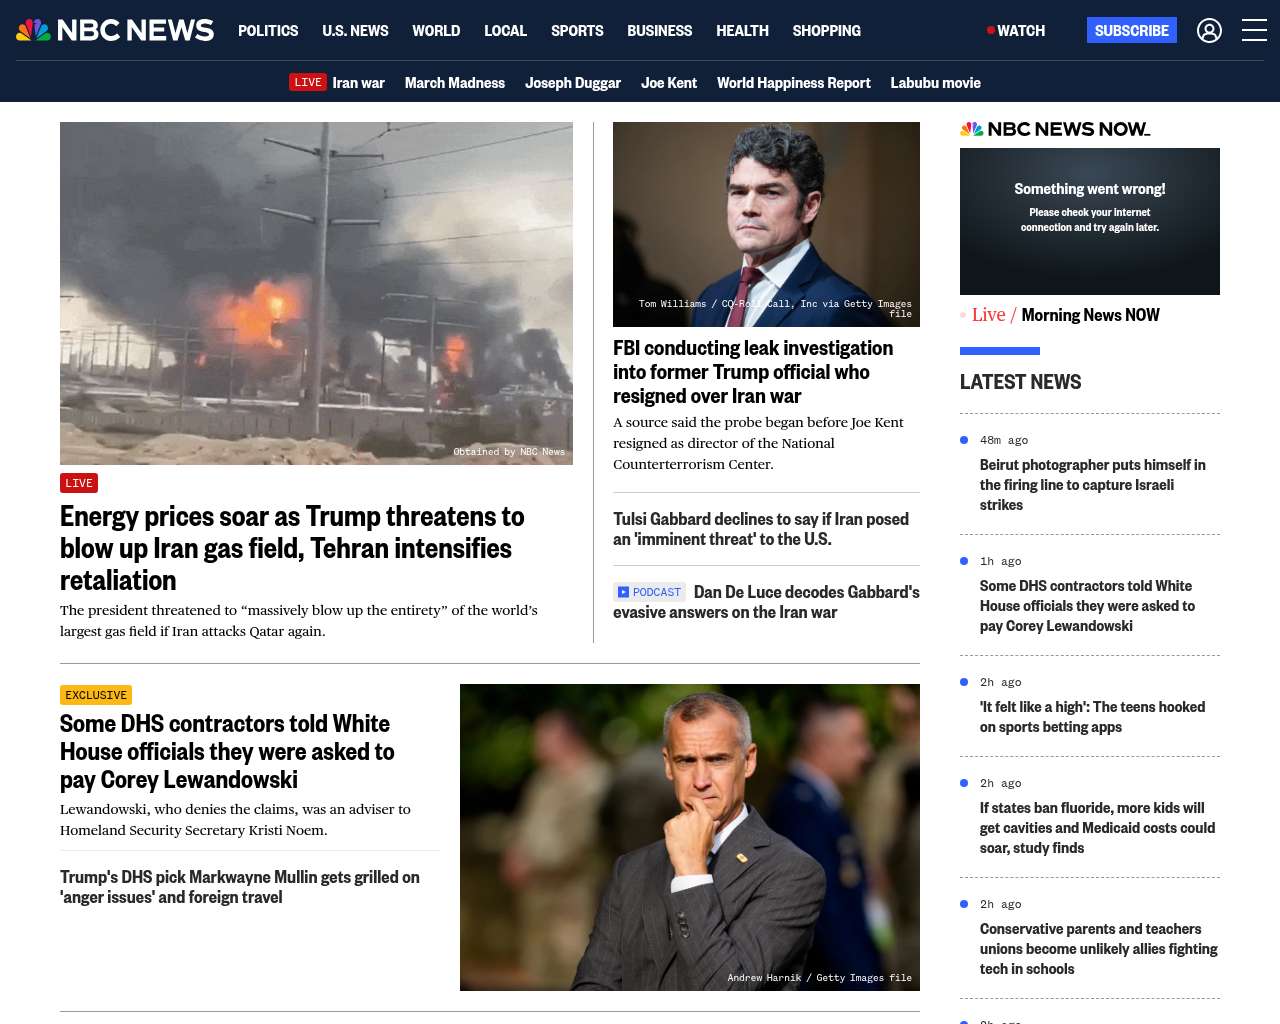Screen dimensions: 1280x1024
Task: Click the Joe Kent probe summary text
Action: coord(758,443)
